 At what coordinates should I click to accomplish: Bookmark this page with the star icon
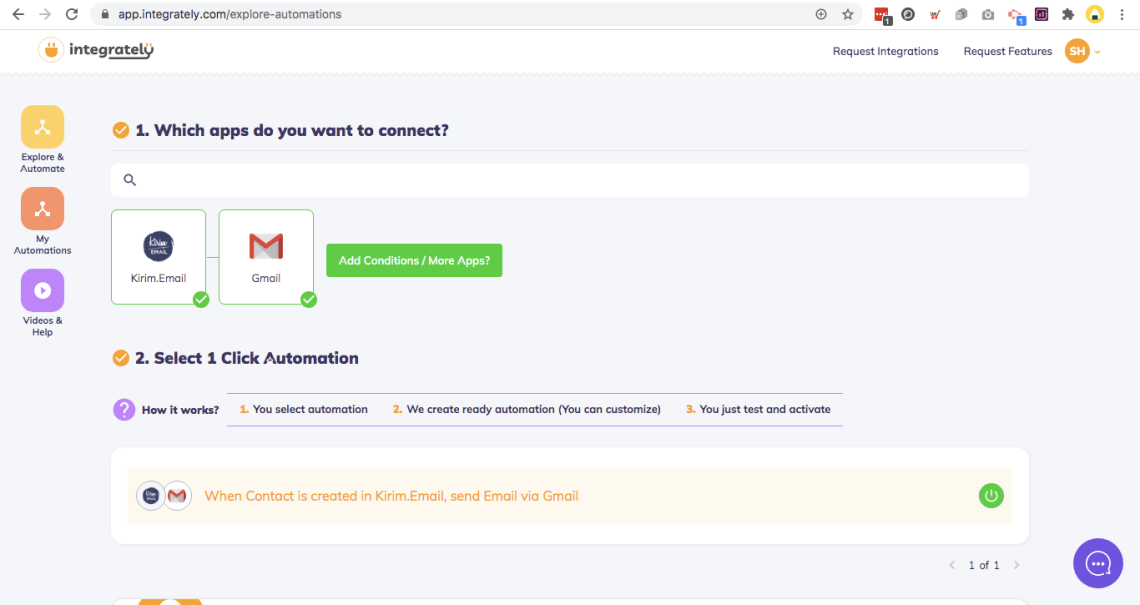pos(848,15)
